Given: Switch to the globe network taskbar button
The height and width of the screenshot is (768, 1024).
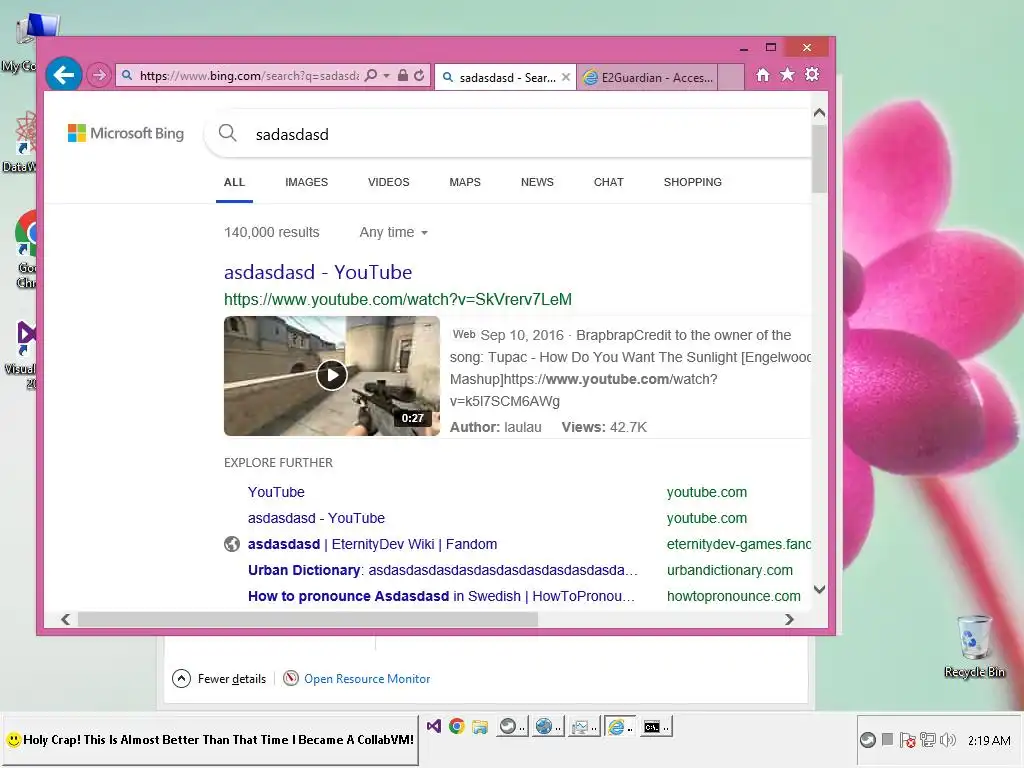Looking at the screenshot, I should pos(547,726).
